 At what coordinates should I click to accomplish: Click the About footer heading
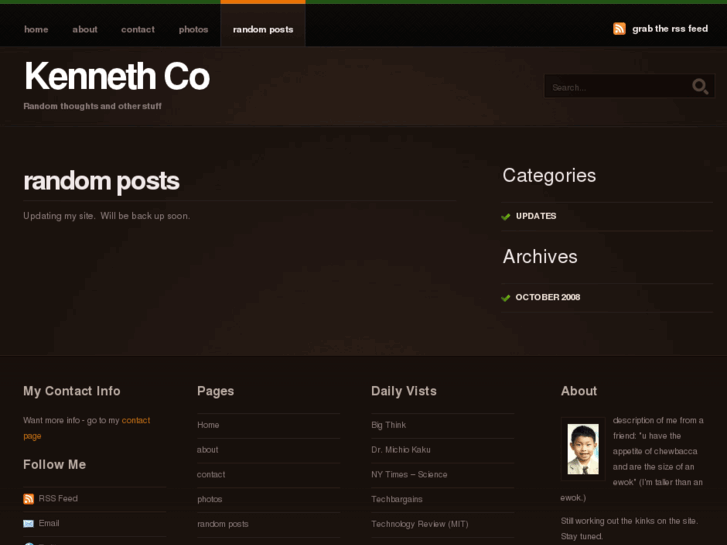pyautogui.click(x=579, y=391)
